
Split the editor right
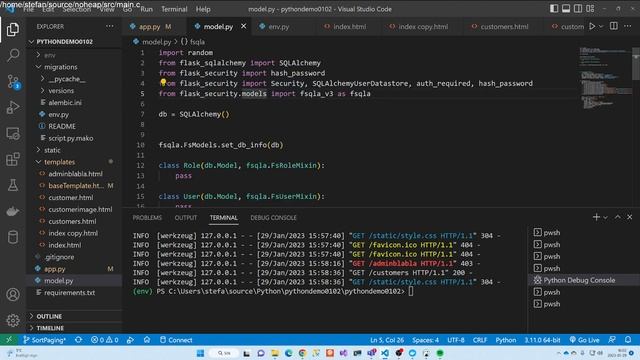coord(613,26)
